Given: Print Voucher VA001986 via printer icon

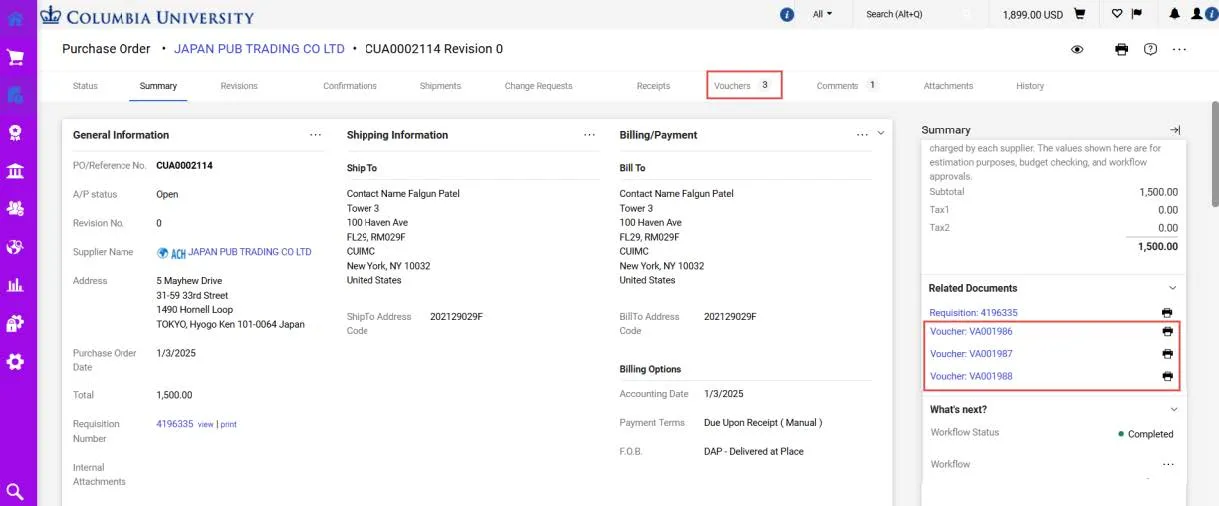Looking at the screenshot, I should 1167,331.
